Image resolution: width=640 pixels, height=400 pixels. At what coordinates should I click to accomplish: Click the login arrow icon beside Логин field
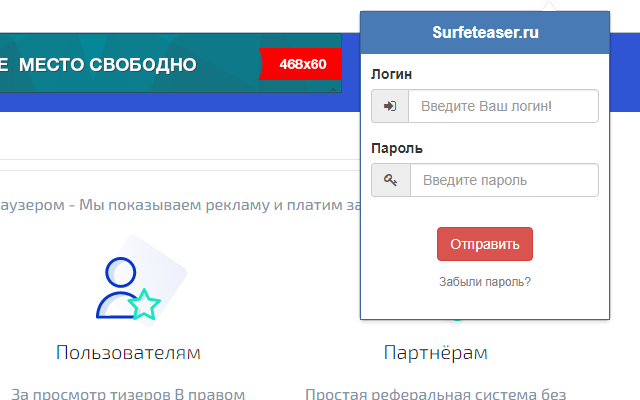(x=390, y=106)
